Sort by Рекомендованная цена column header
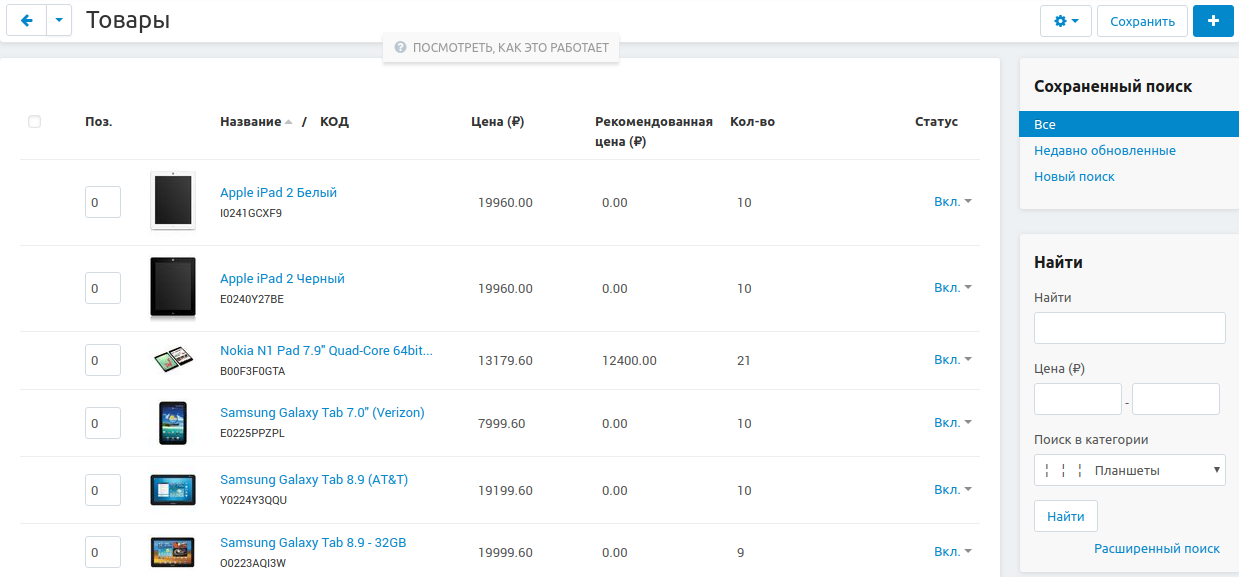1239x577 pixels. [x=654, y=131]
